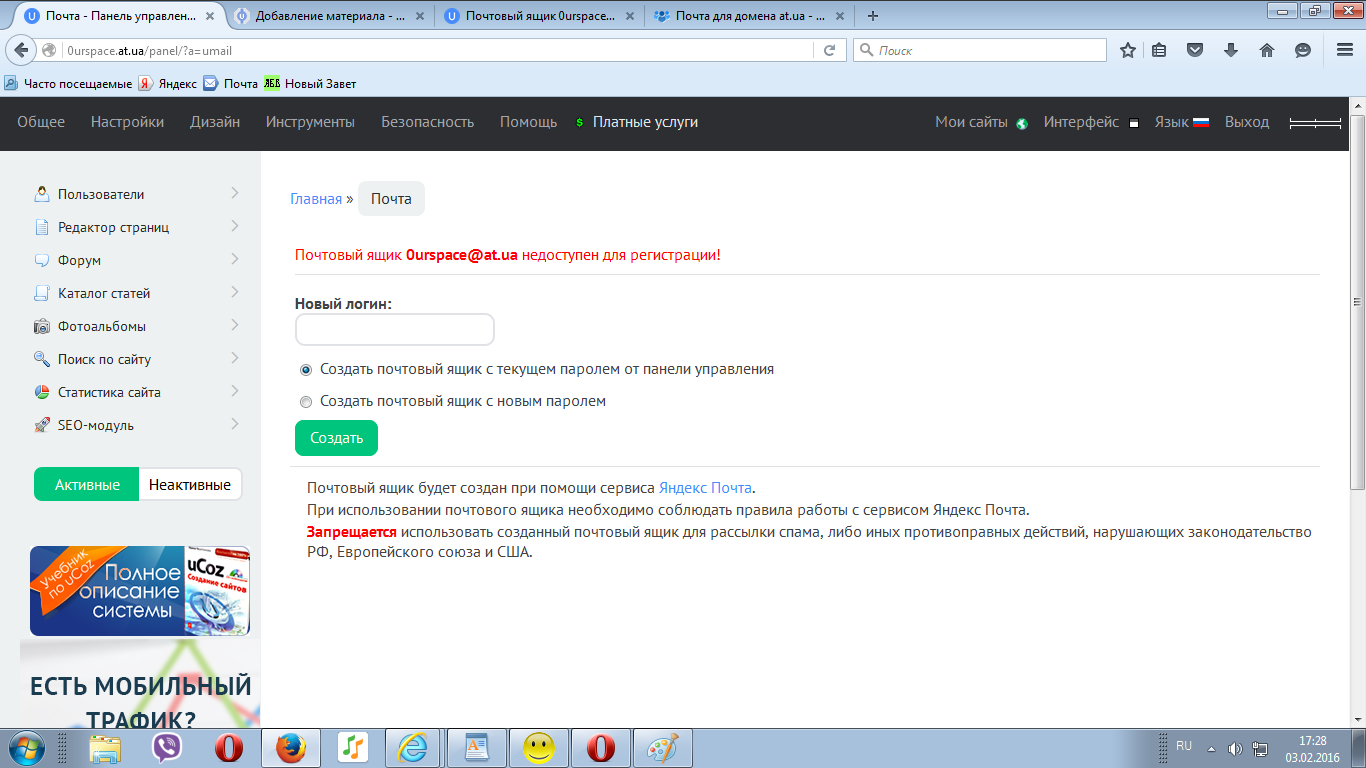The height and width of the screenshot is (768, 1366).
Task: Open the Firefox downloads arrow icon
Action: 1231,50
